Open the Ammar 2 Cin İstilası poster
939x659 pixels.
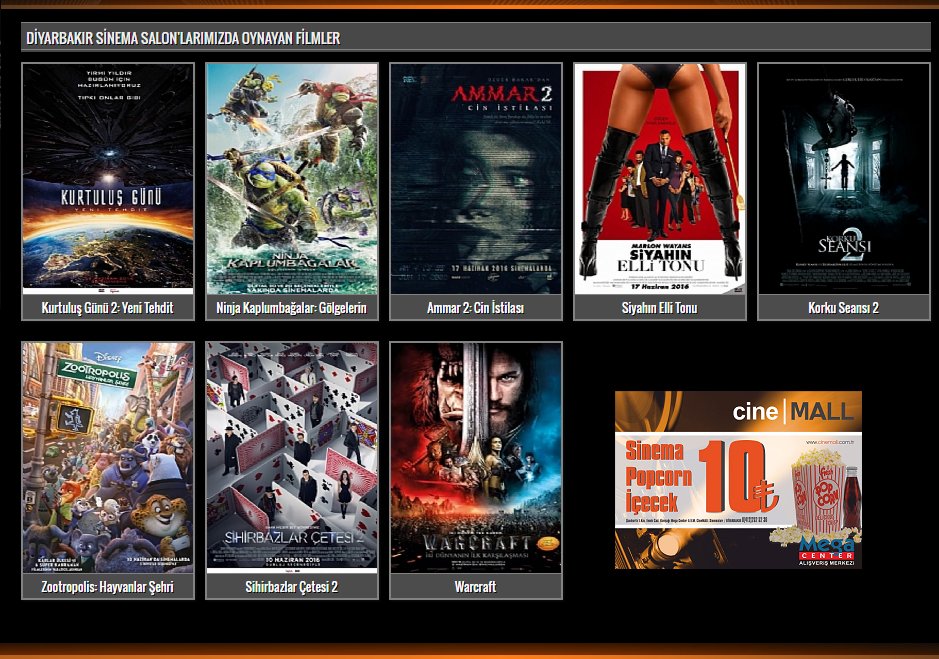475,179
